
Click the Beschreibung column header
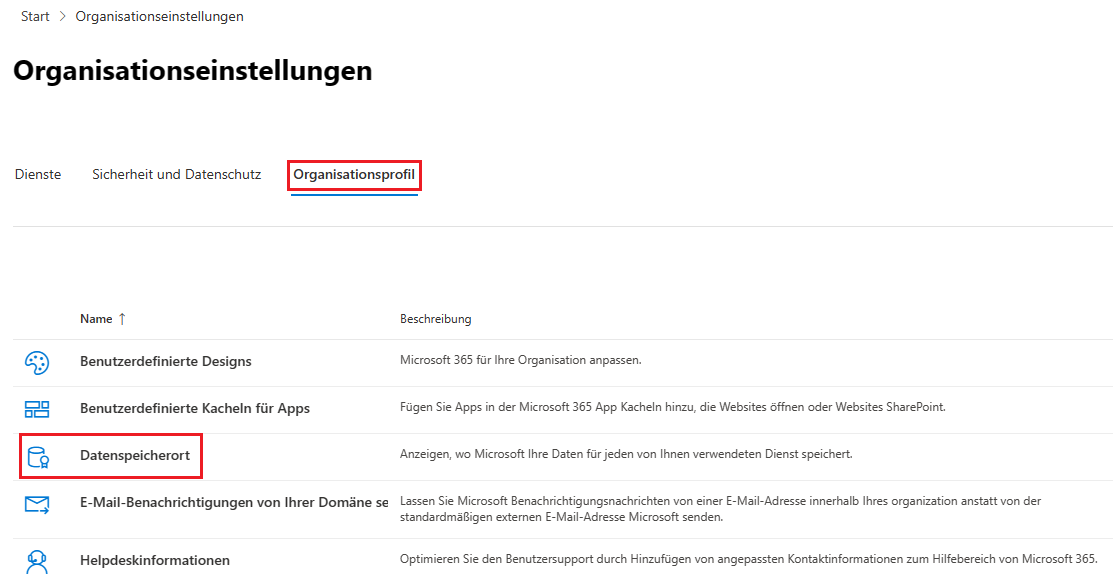tap(436, 320)
